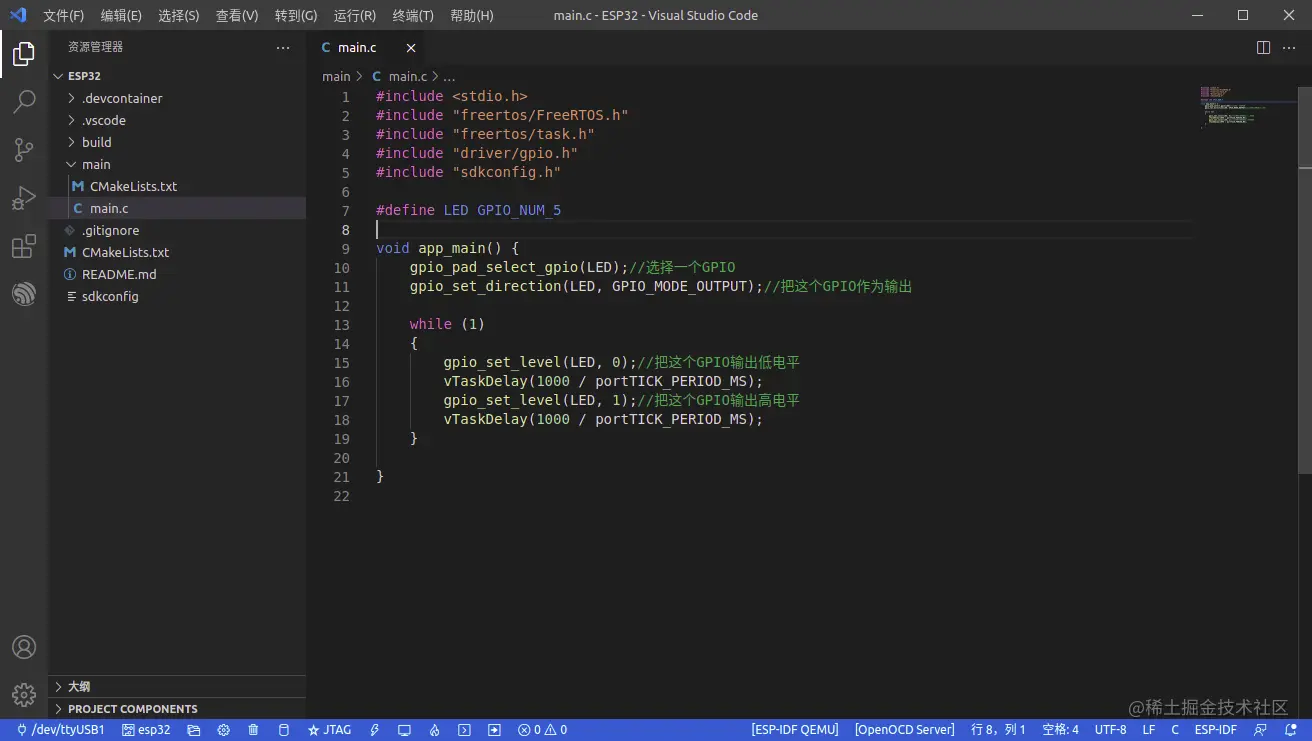Click the split editor icon
The width and height of the screenshot is (1312, 741).
point(1263,47)
